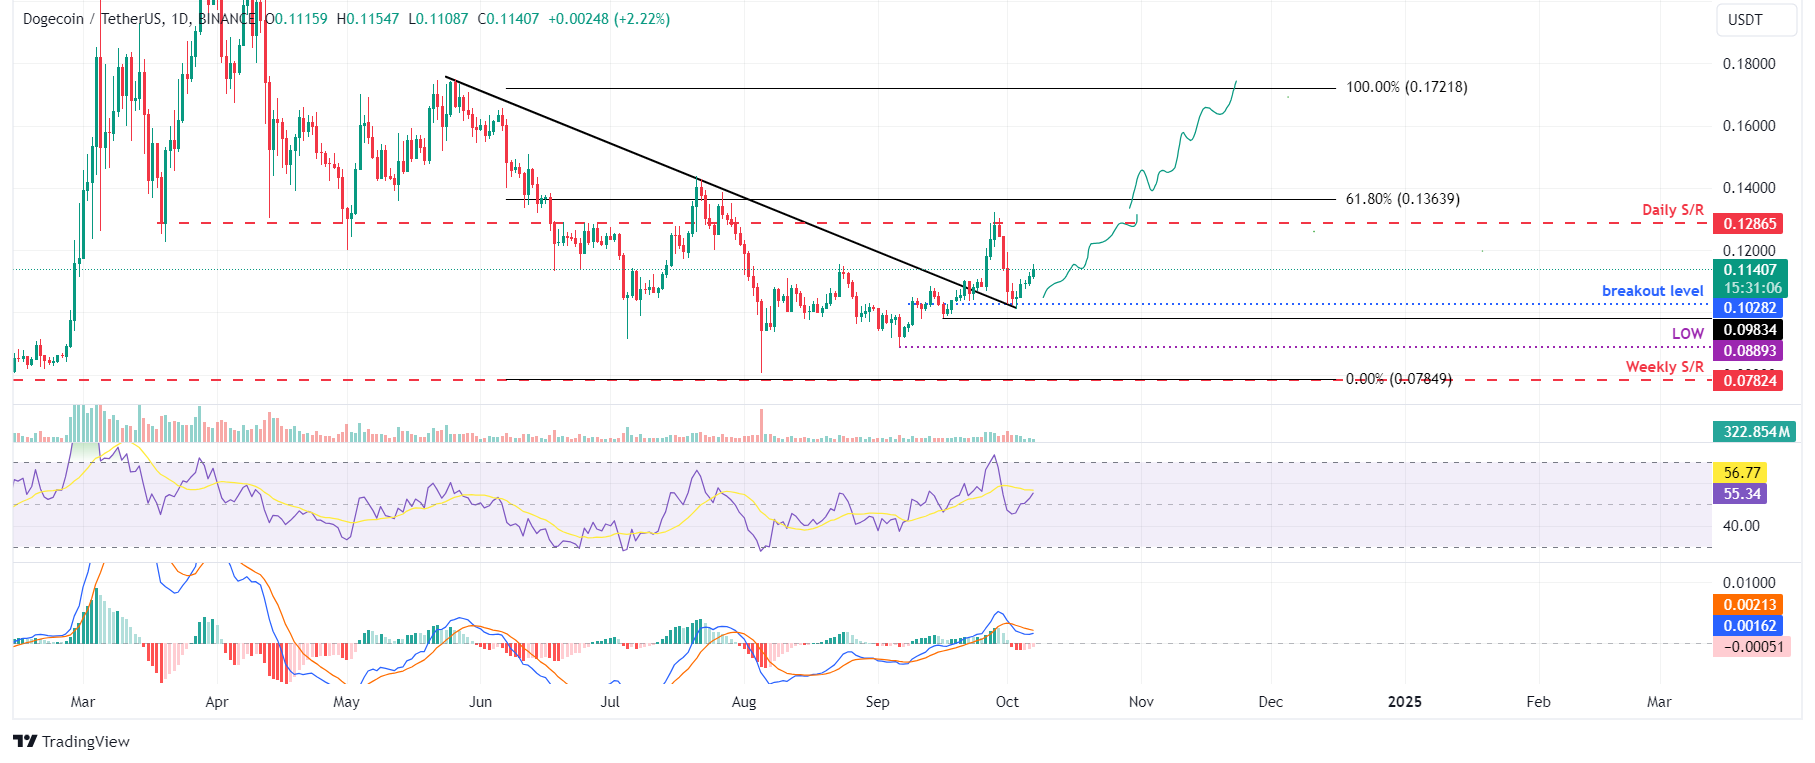Click the Oct label on time axis
The image size is (1815, 763).
pos(1008,702)
